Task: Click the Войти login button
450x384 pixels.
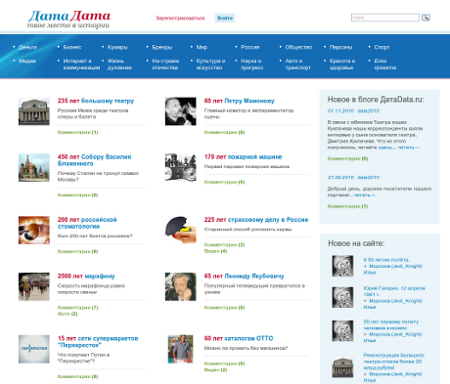Action: coord(225,18)
